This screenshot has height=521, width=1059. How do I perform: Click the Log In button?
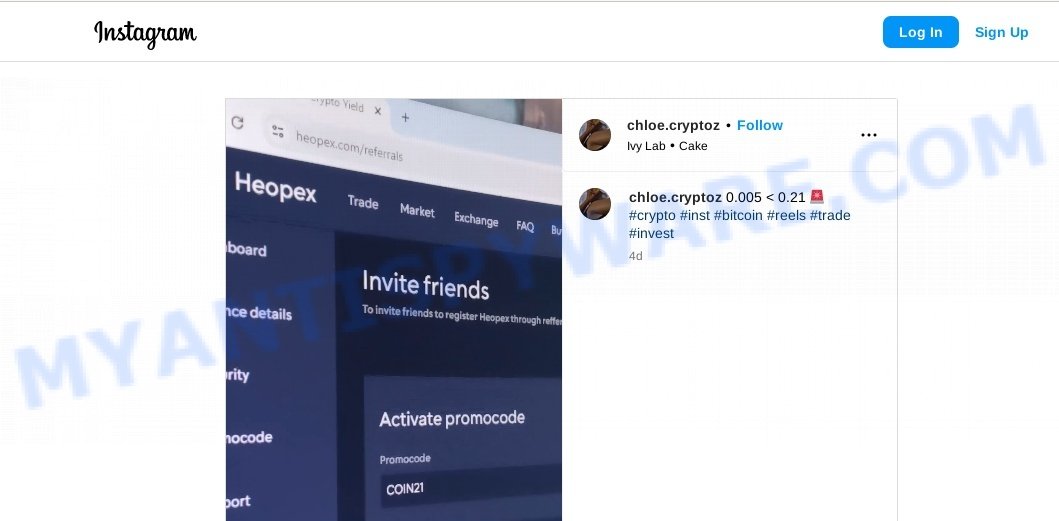pos(921,32)
